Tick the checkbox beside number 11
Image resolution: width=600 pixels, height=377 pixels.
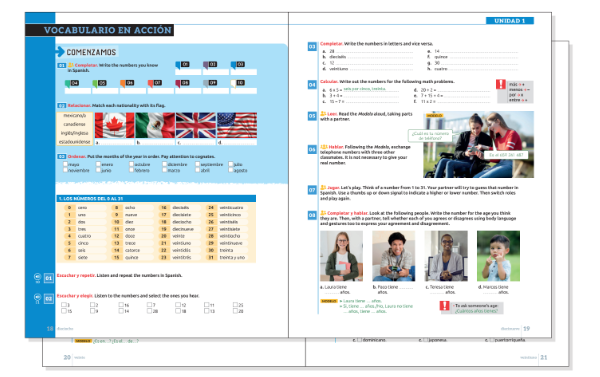207,305
